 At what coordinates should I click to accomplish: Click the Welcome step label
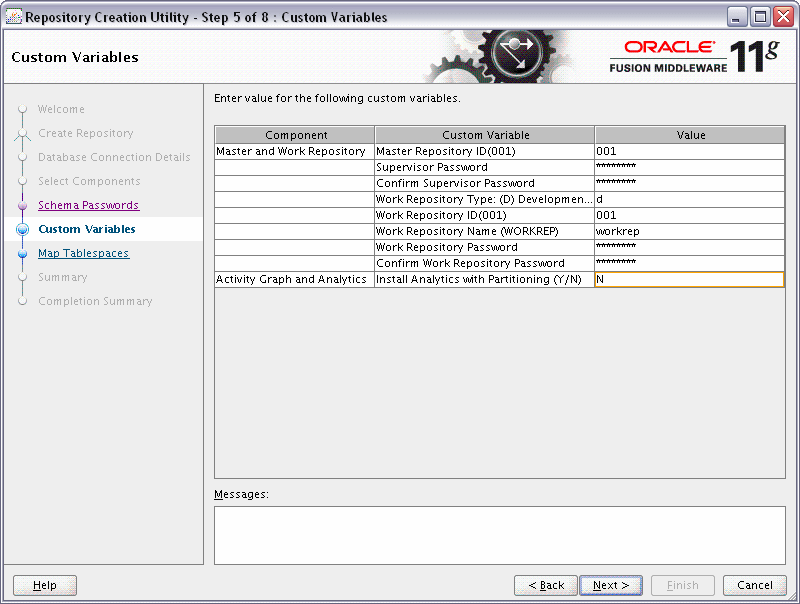[x=61, y=109]
